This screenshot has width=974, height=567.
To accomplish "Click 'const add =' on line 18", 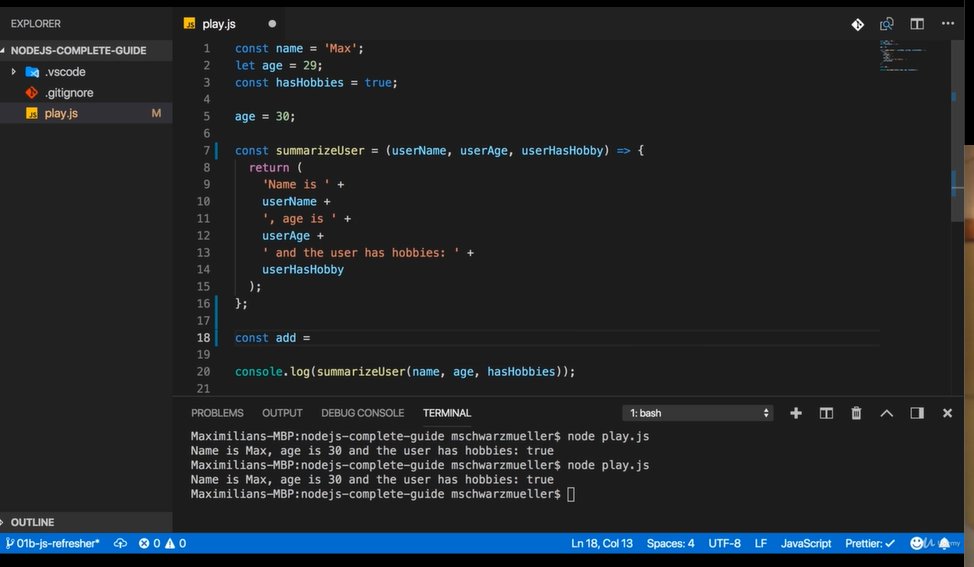I will [x=272, y=338].
